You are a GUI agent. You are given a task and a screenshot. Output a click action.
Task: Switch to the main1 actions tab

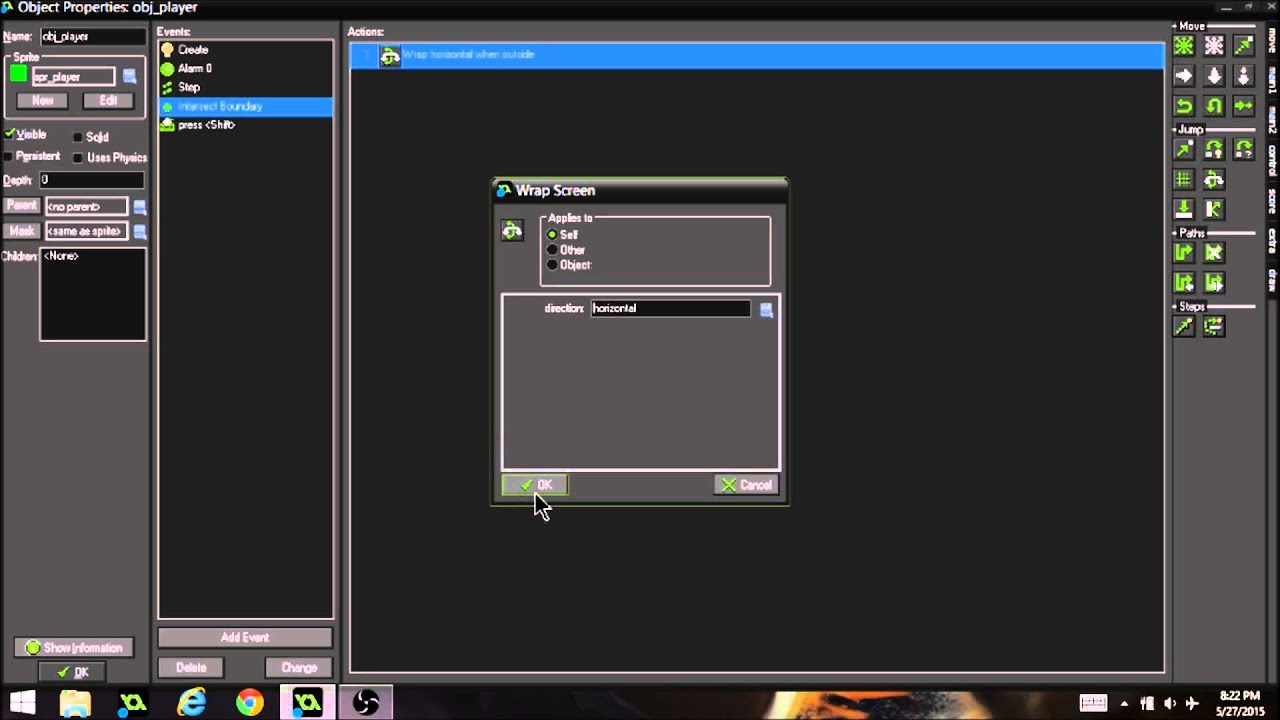[x=1272, y=82]
